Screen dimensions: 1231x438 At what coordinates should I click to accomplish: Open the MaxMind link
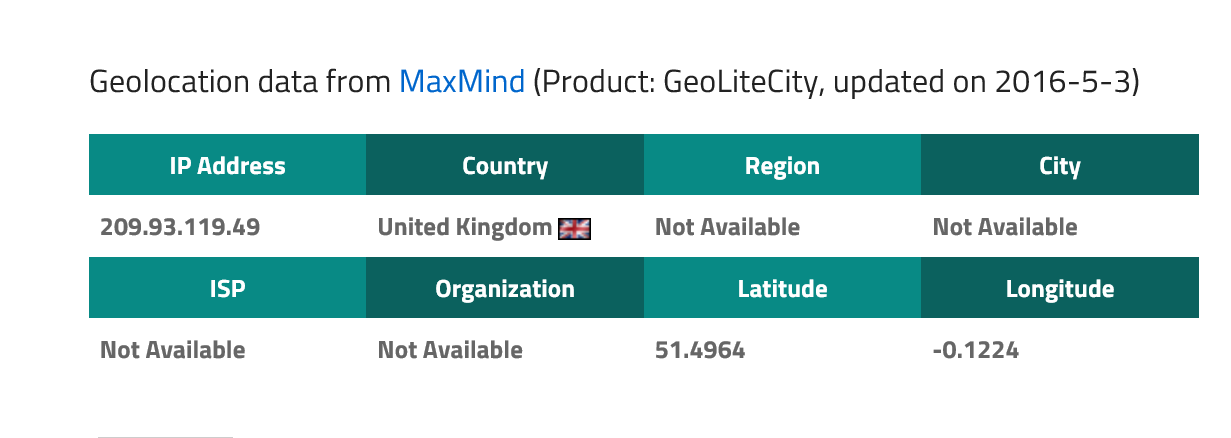pos(462,82)
